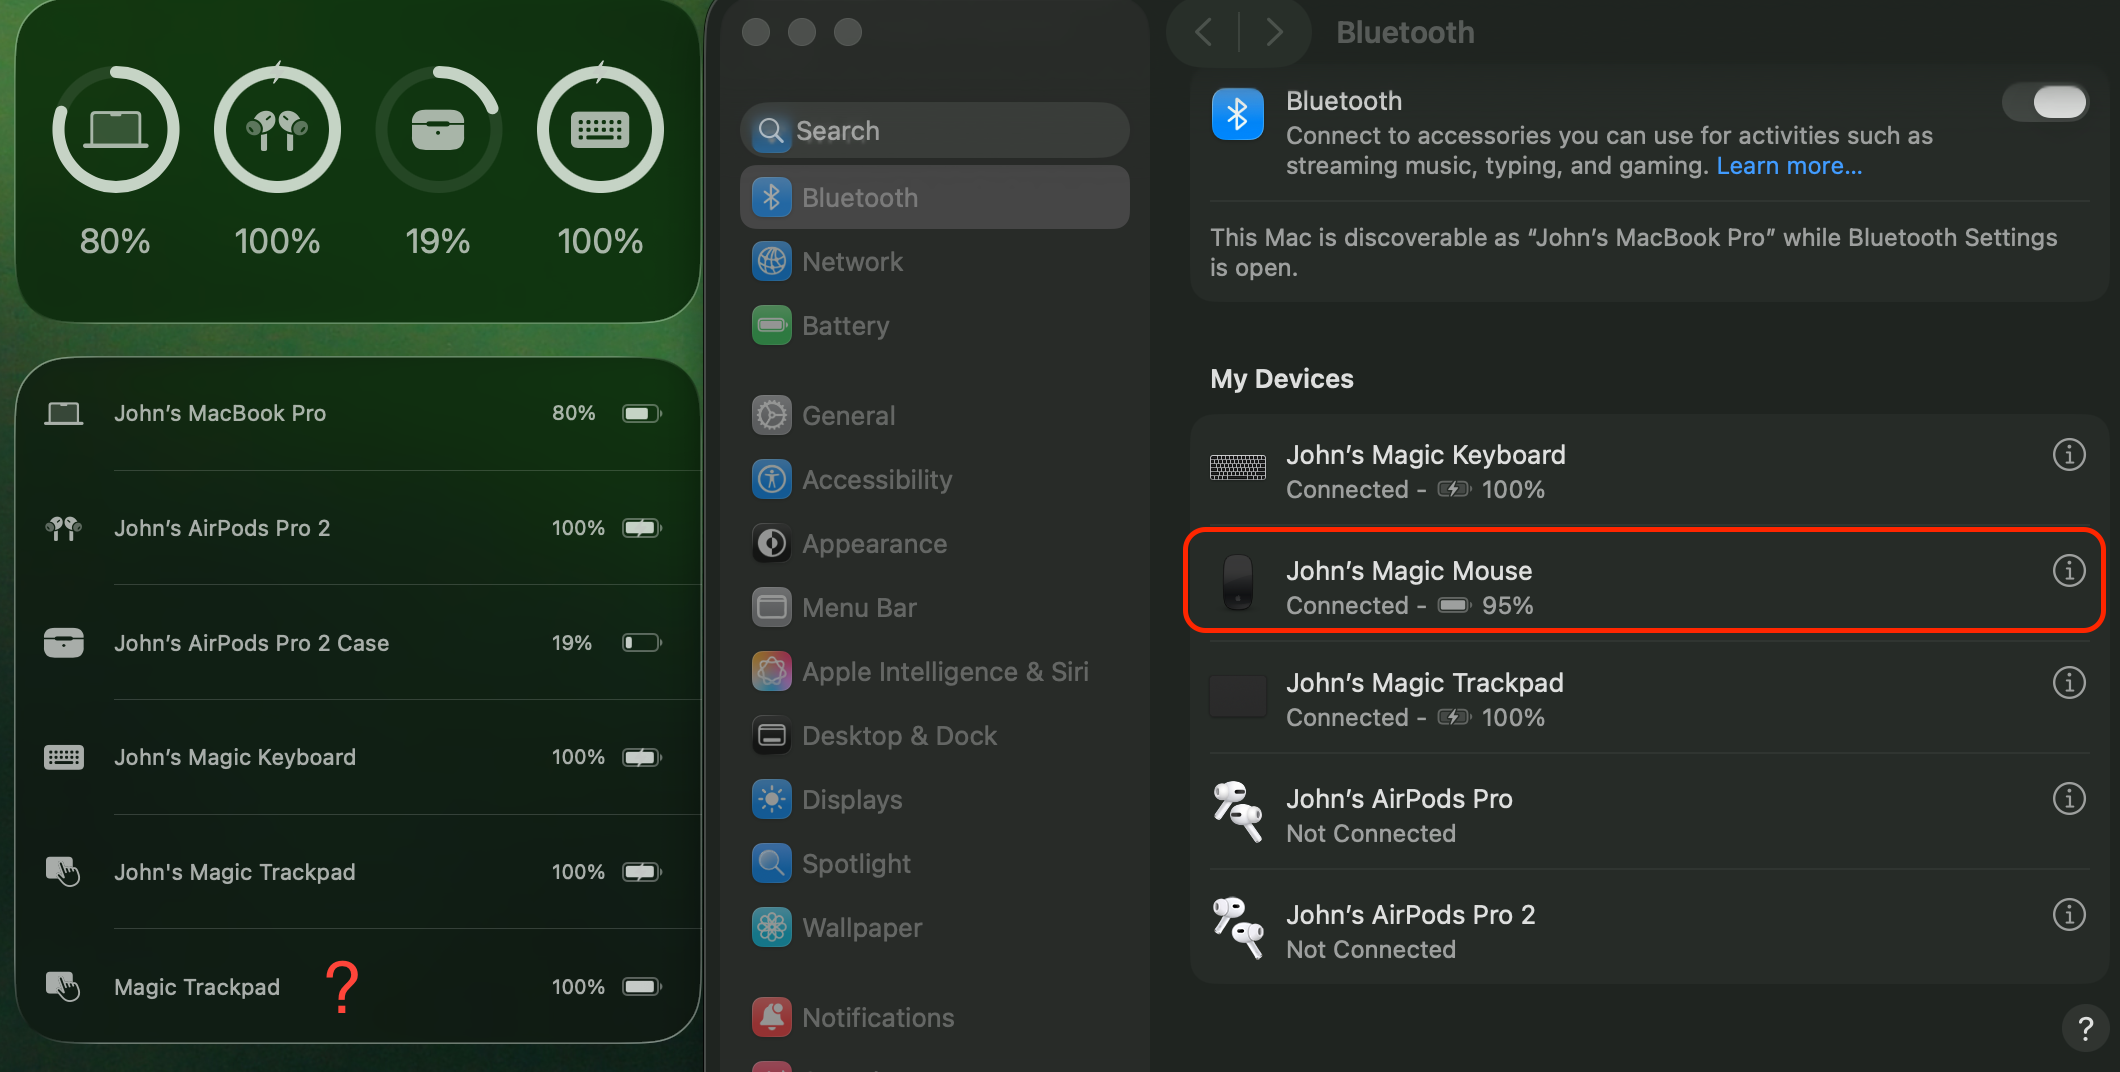Viewport: 2120px width, 1072px height.
Task: Click the laptop icon beside John's MacBook Pro
Action: 64,413
